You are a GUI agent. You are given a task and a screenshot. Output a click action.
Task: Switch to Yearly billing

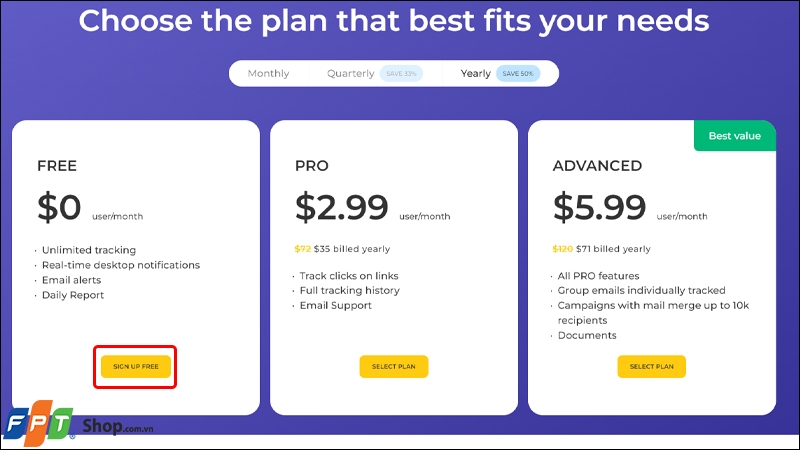click(x=476, y=74)
